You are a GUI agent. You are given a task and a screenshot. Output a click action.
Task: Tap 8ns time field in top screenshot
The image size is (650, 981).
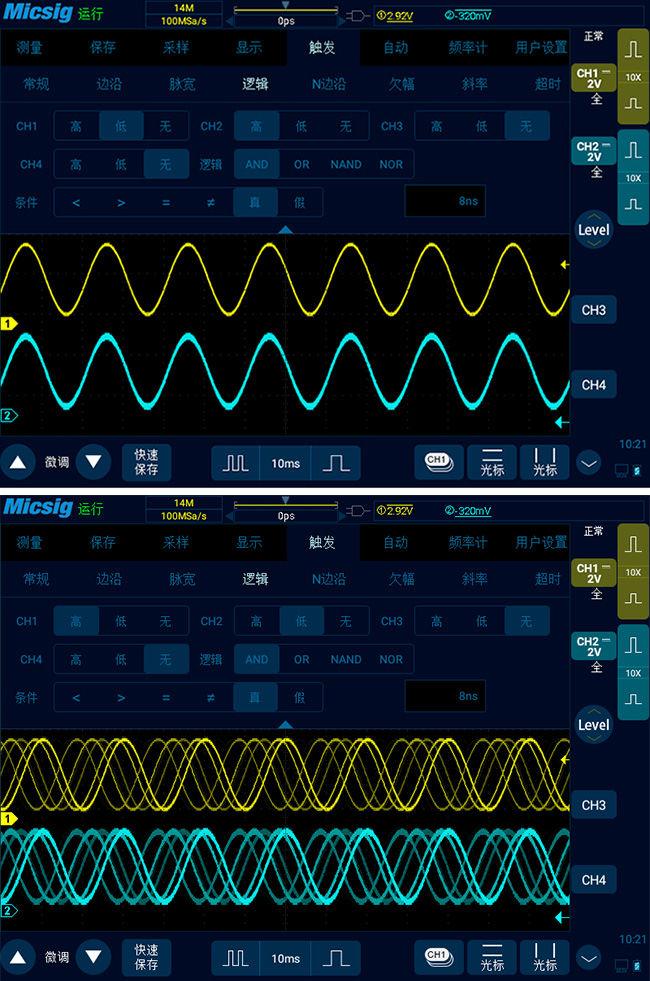click(x=445, y=201)
